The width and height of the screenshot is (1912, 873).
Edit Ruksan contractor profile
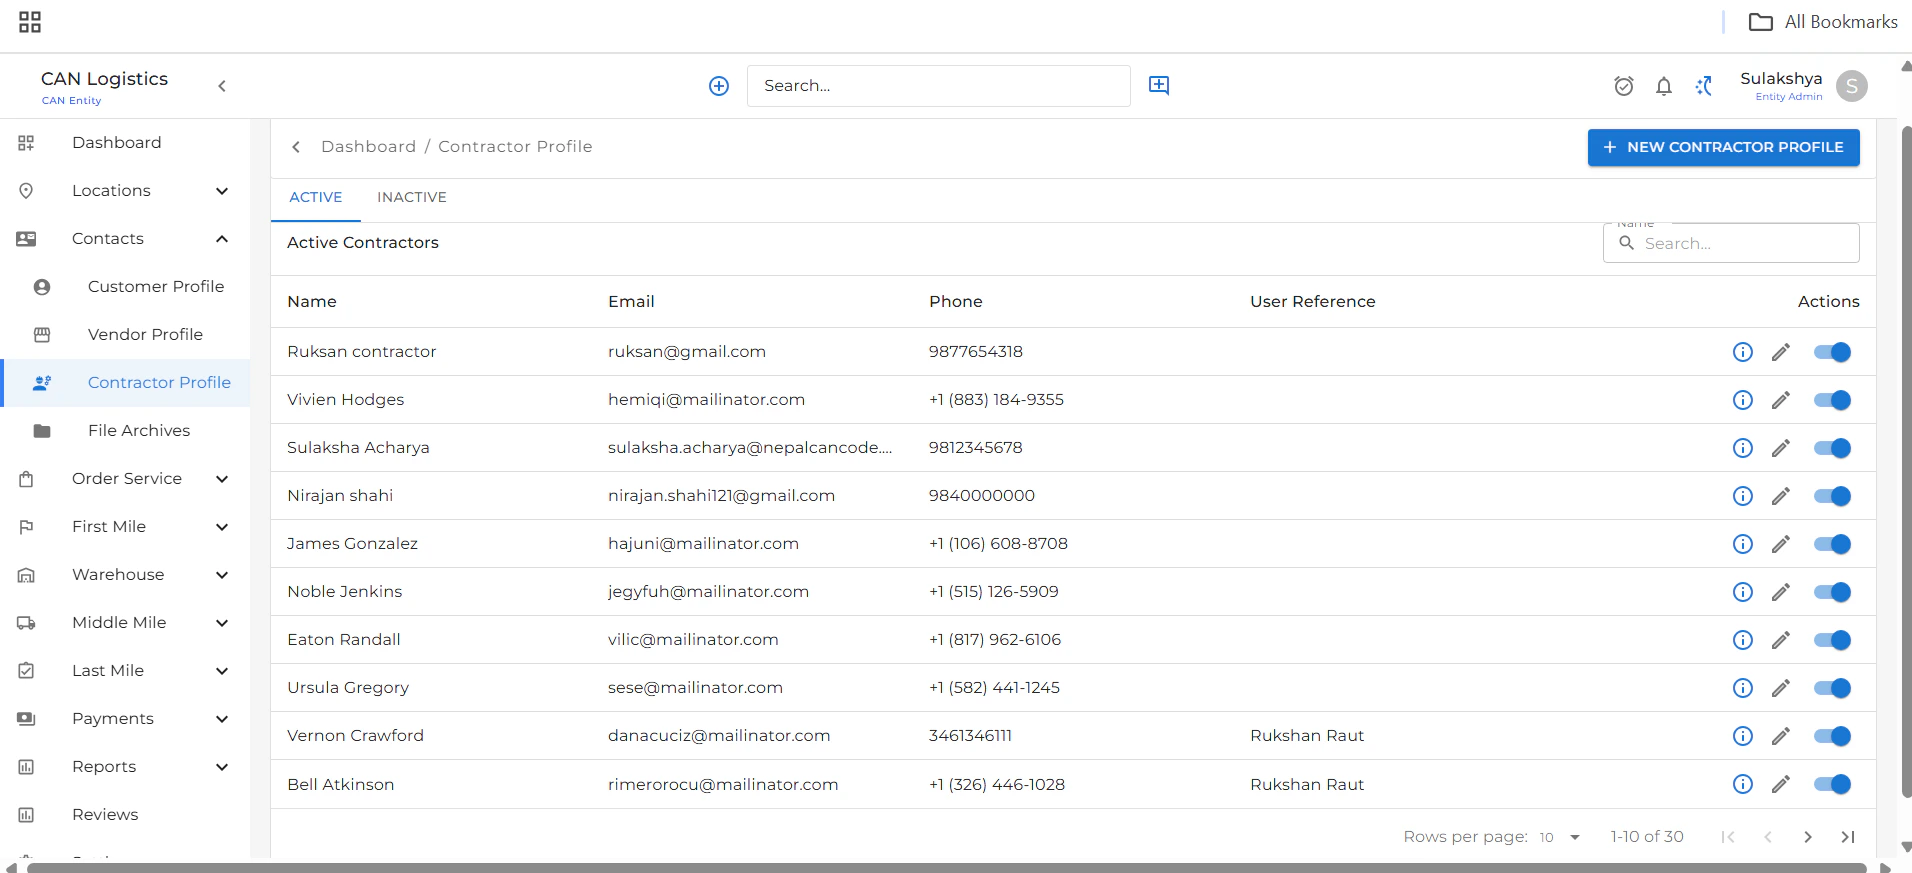pos(1781,352)
